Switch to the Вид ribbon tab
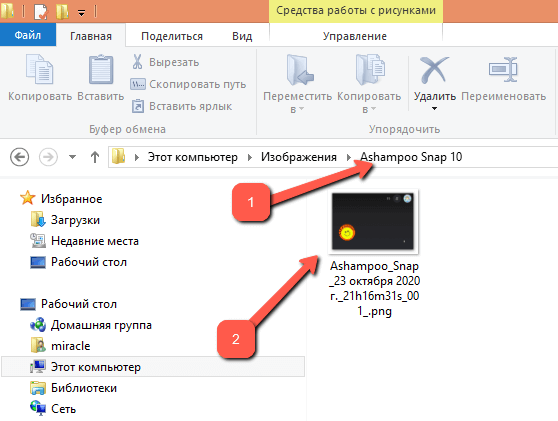Image resolution: width=558 pixels, height=421 pixels. (242, 36)
